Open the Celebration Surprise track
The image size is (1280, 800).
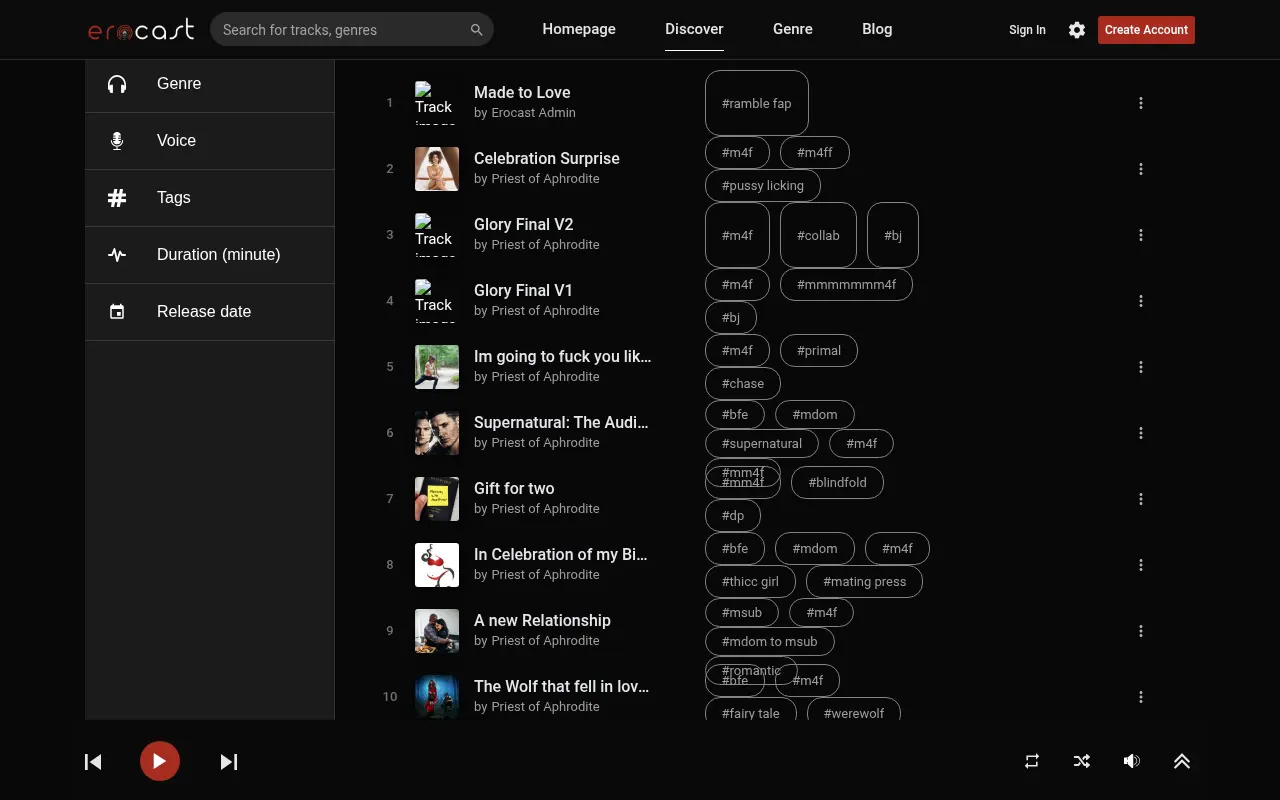click(x=547, y=158)
